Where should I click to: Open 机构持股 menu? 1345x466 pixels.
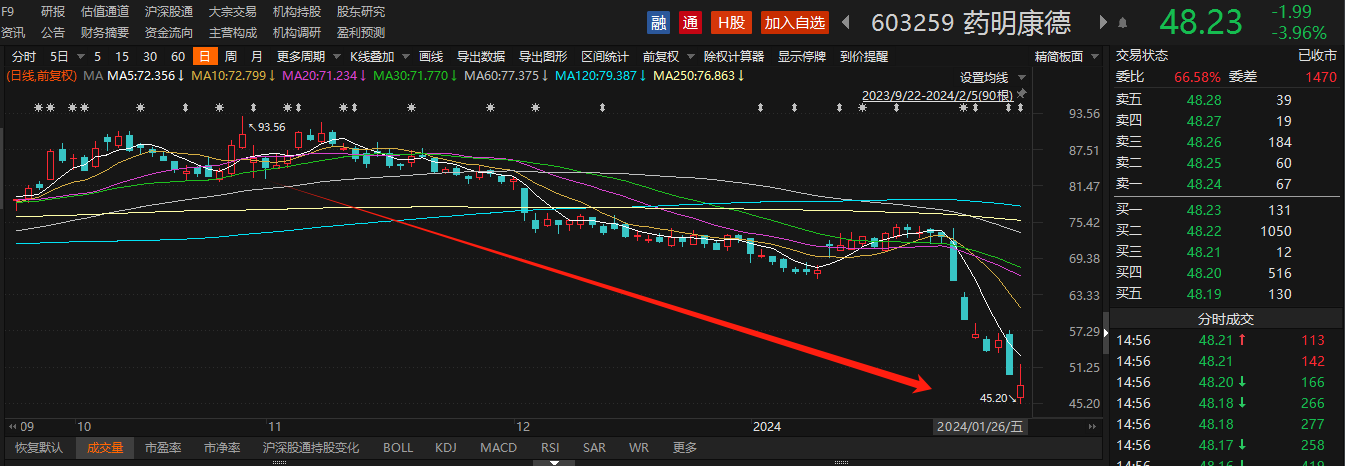(297, 12)
